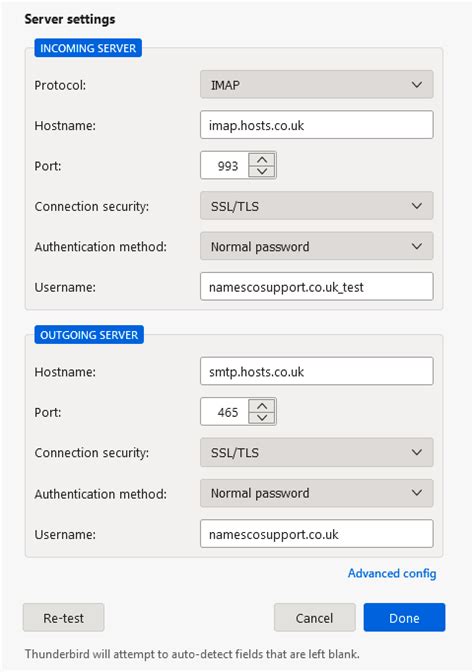The height and width of the screenshot is (672, 474).
Task: Click incoming Username field namescosupport.co.uk_test
Action: (316, 287)
